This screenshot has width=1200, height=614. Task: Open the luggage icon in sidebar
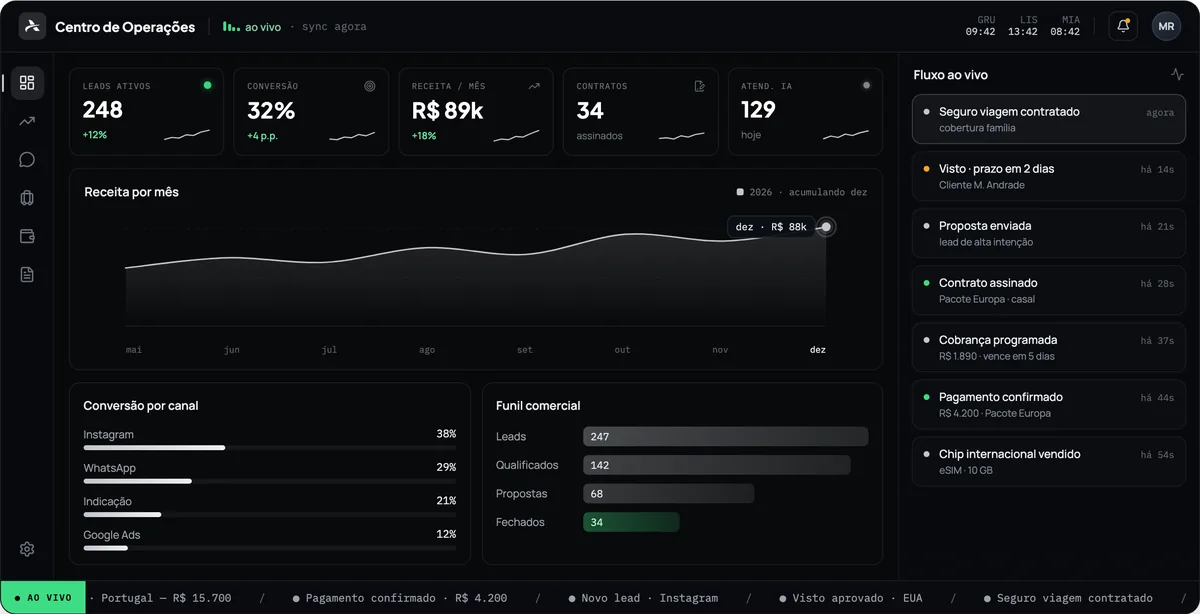pyautogui.click(x=27, y=198)
